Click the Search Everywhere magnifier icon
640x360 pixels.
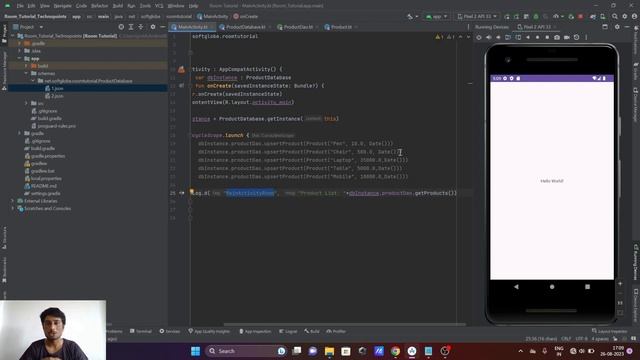click(615, 16)
